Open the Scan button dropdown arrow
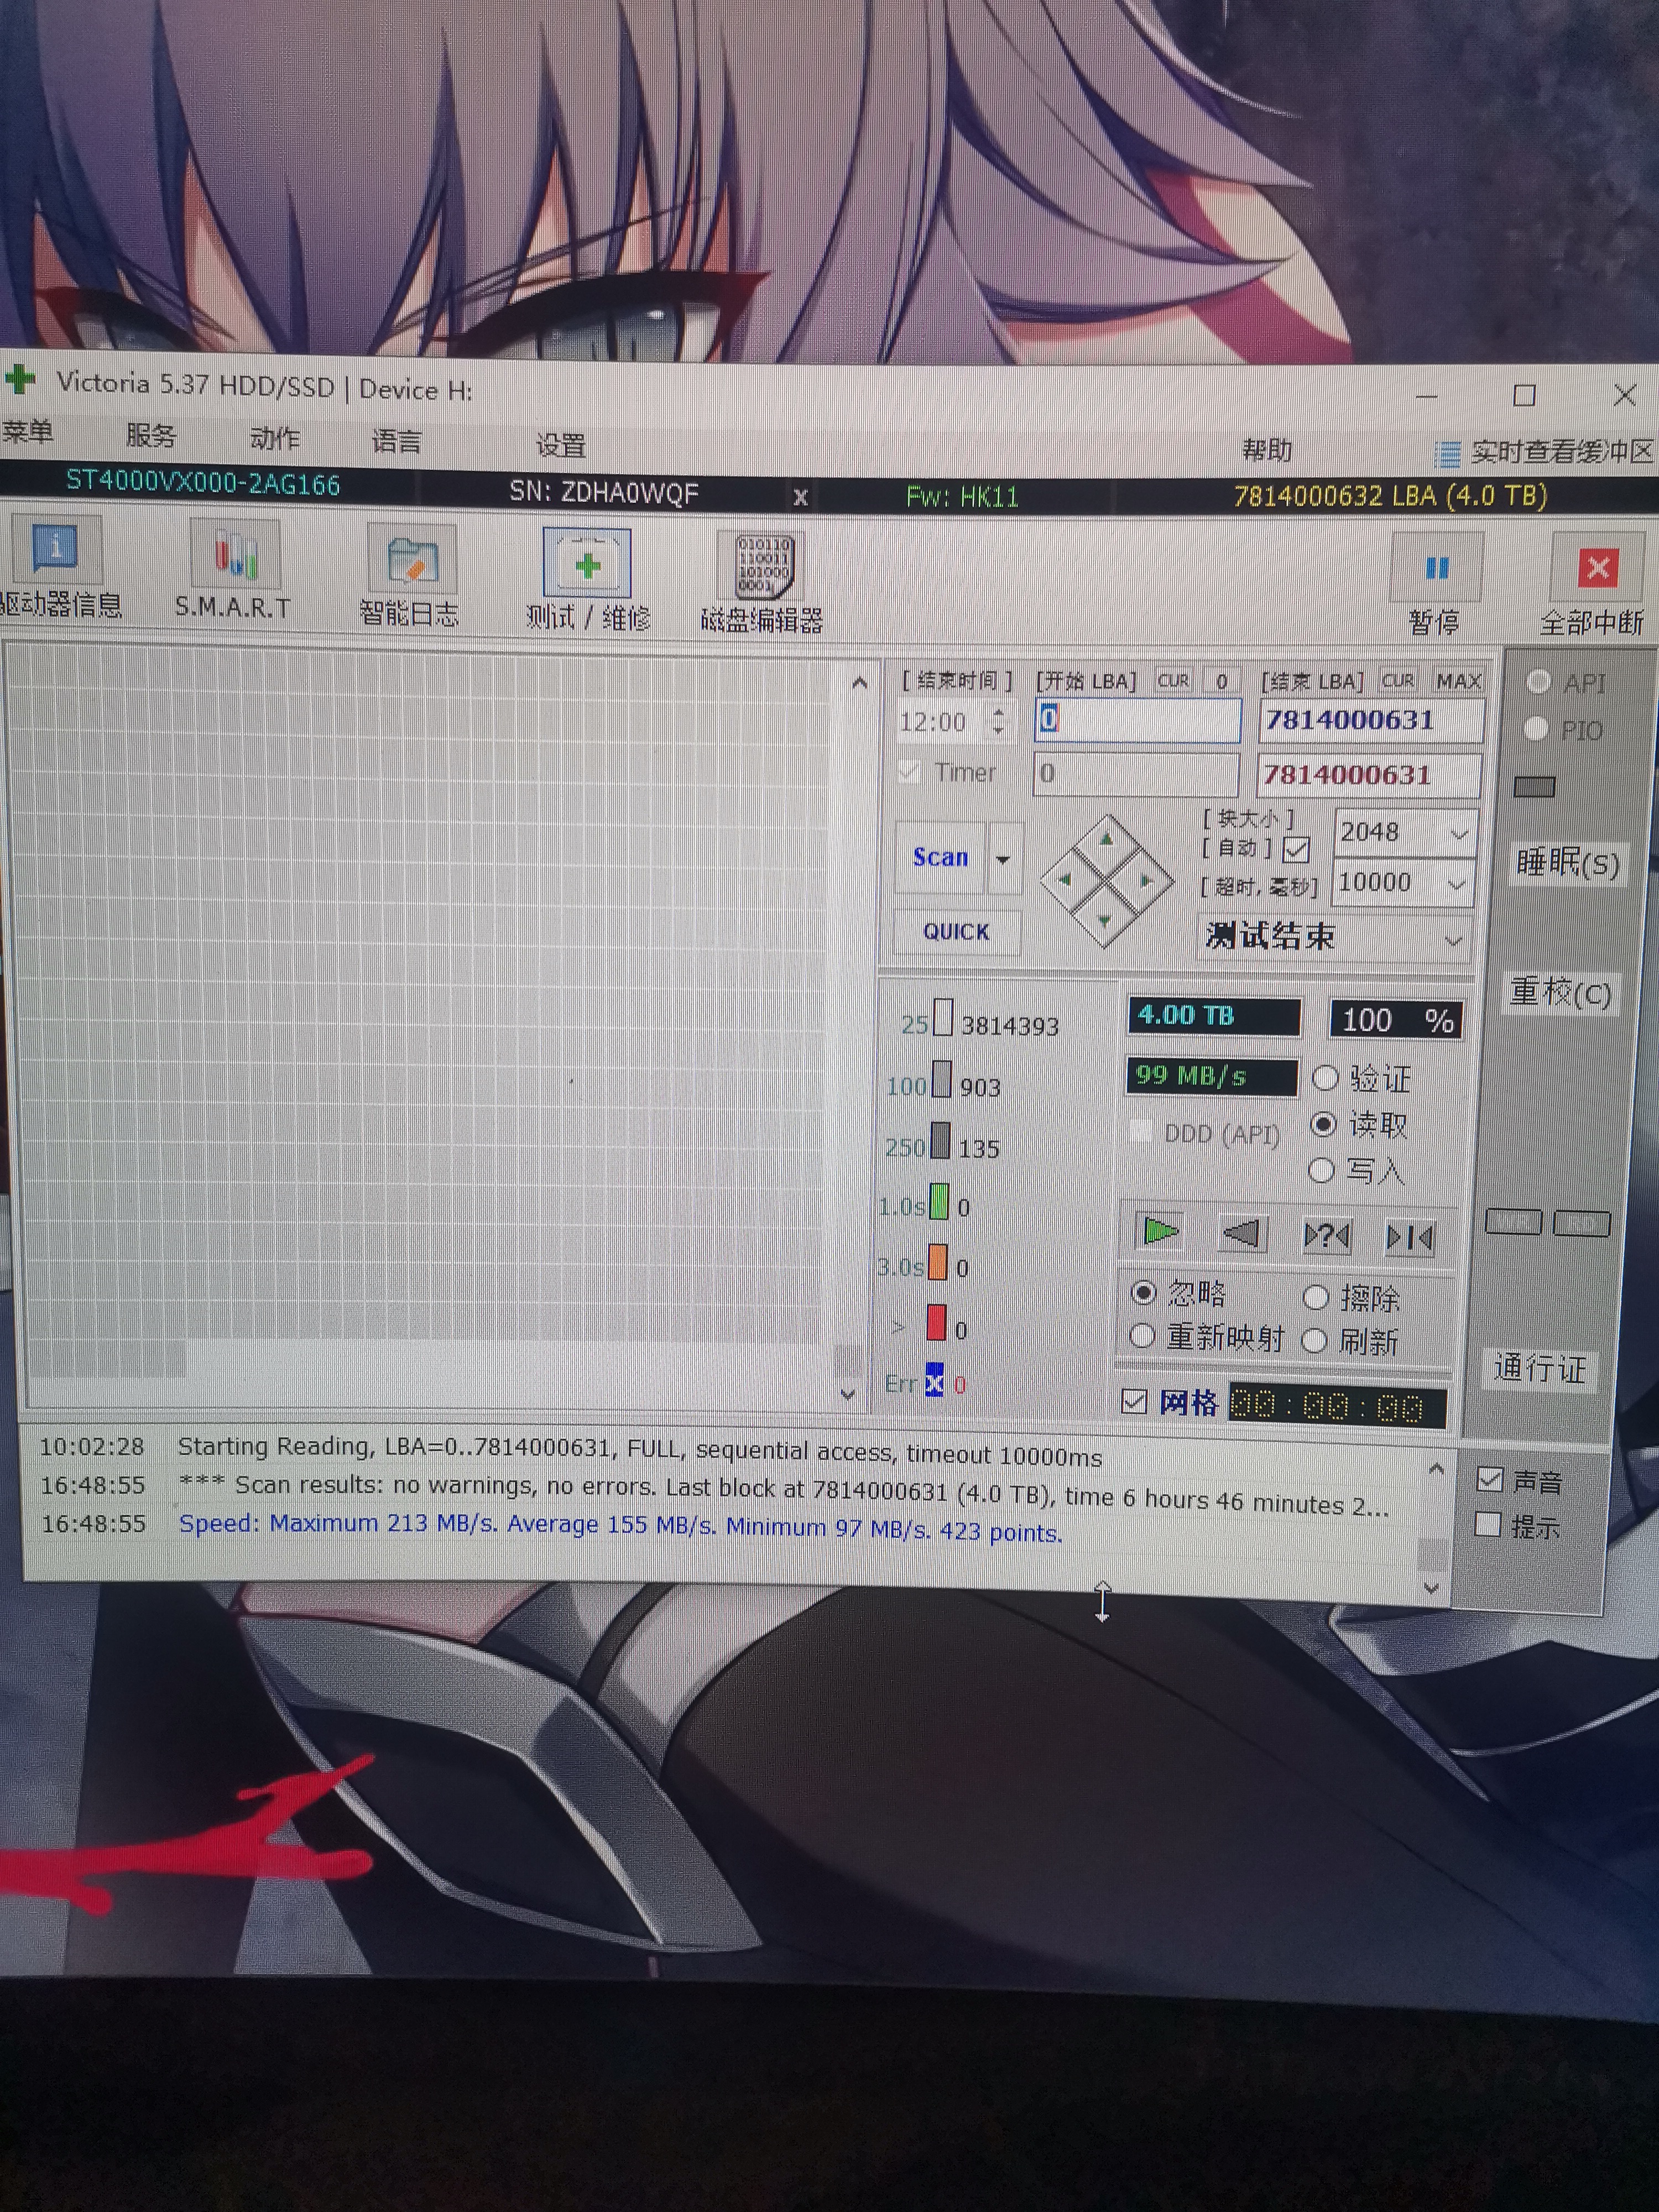1659x2212 pixels. click(x=1004, y=858)
